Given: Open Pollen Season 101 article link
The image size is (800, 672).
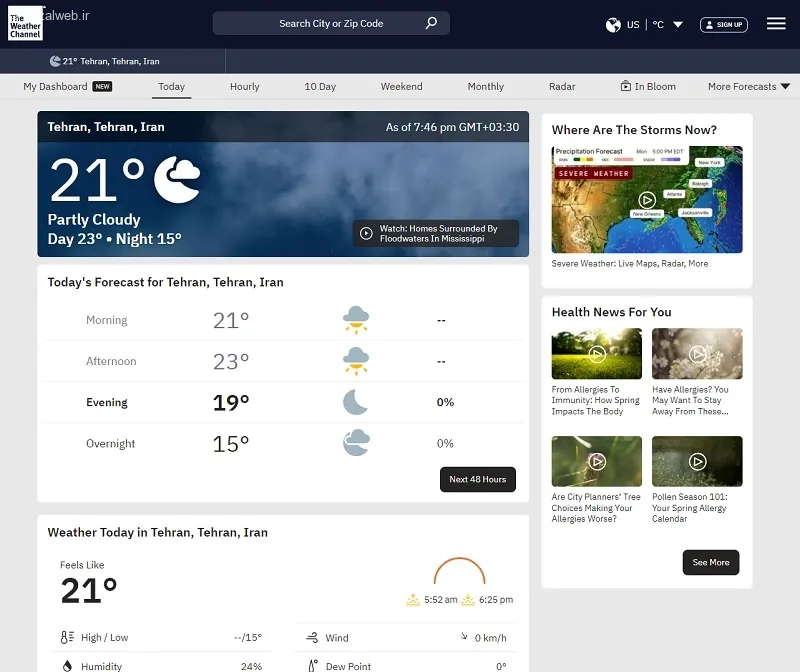Looking at the screenshot, I should (x=690, y=508).
